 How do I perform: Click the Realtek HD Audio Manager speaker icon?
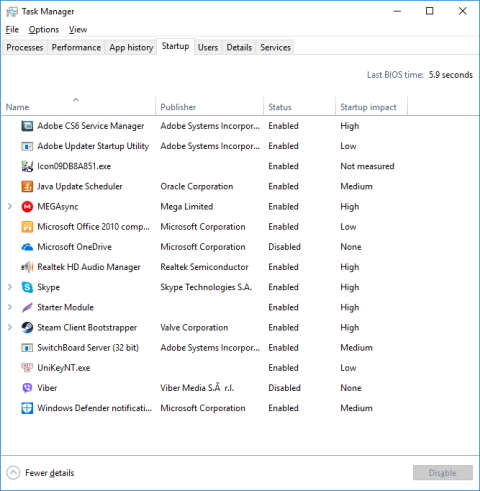27,267
